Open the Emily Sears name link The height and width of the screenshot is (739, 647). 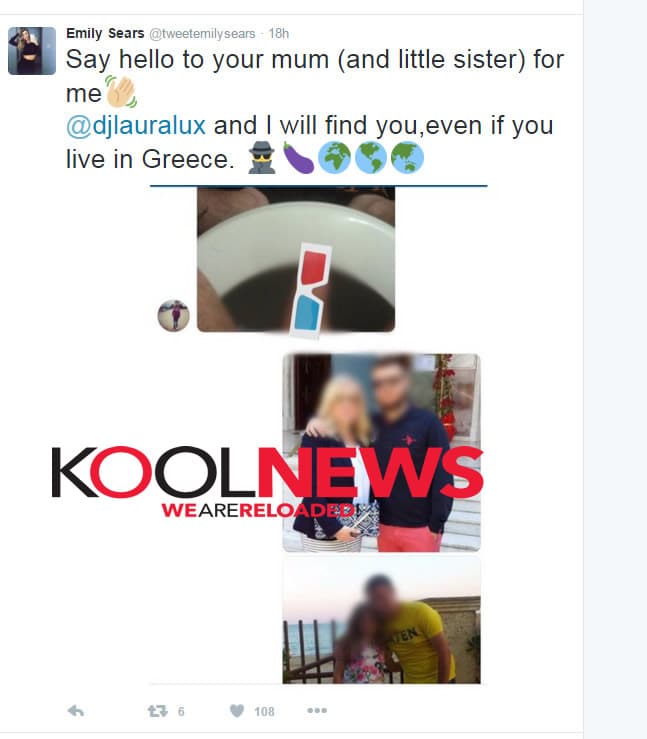105,33
